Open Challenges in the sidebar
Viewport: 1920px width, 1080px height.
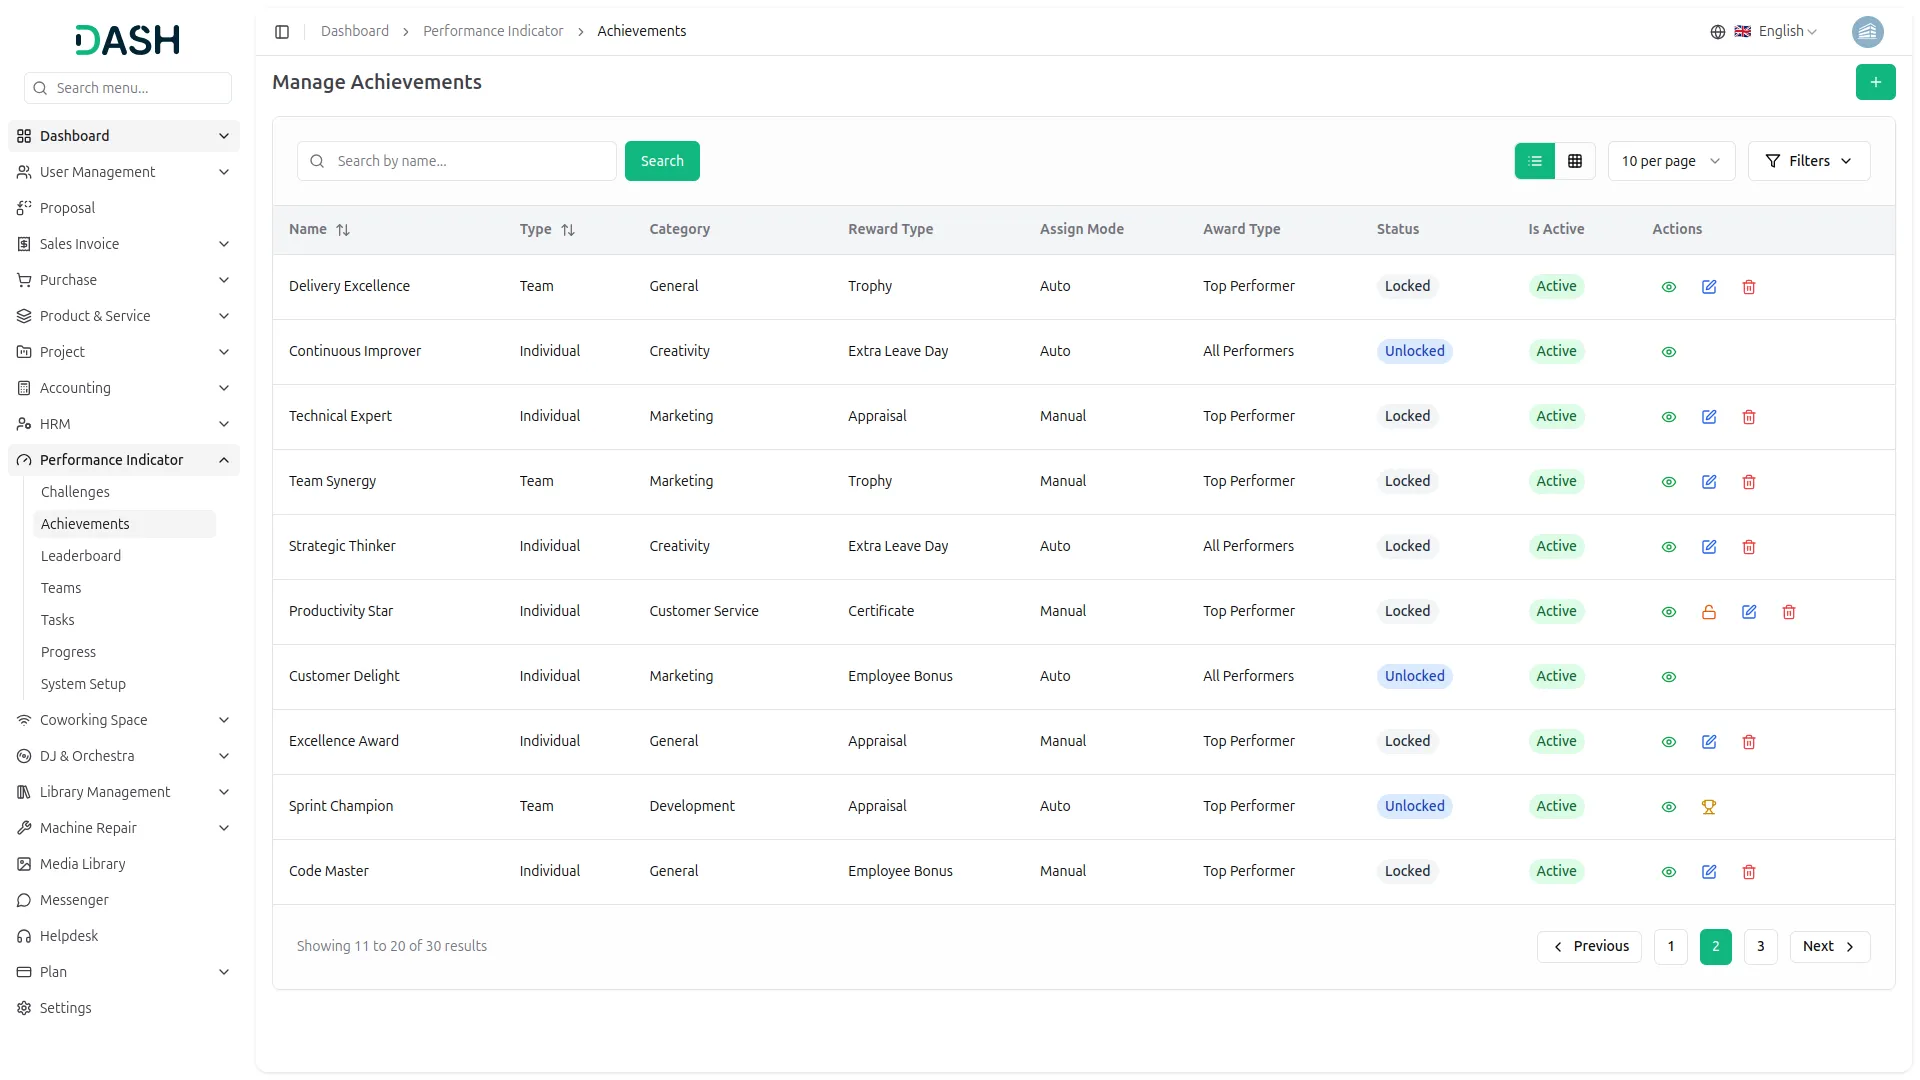pyautogui.click(x=75, y=492)
